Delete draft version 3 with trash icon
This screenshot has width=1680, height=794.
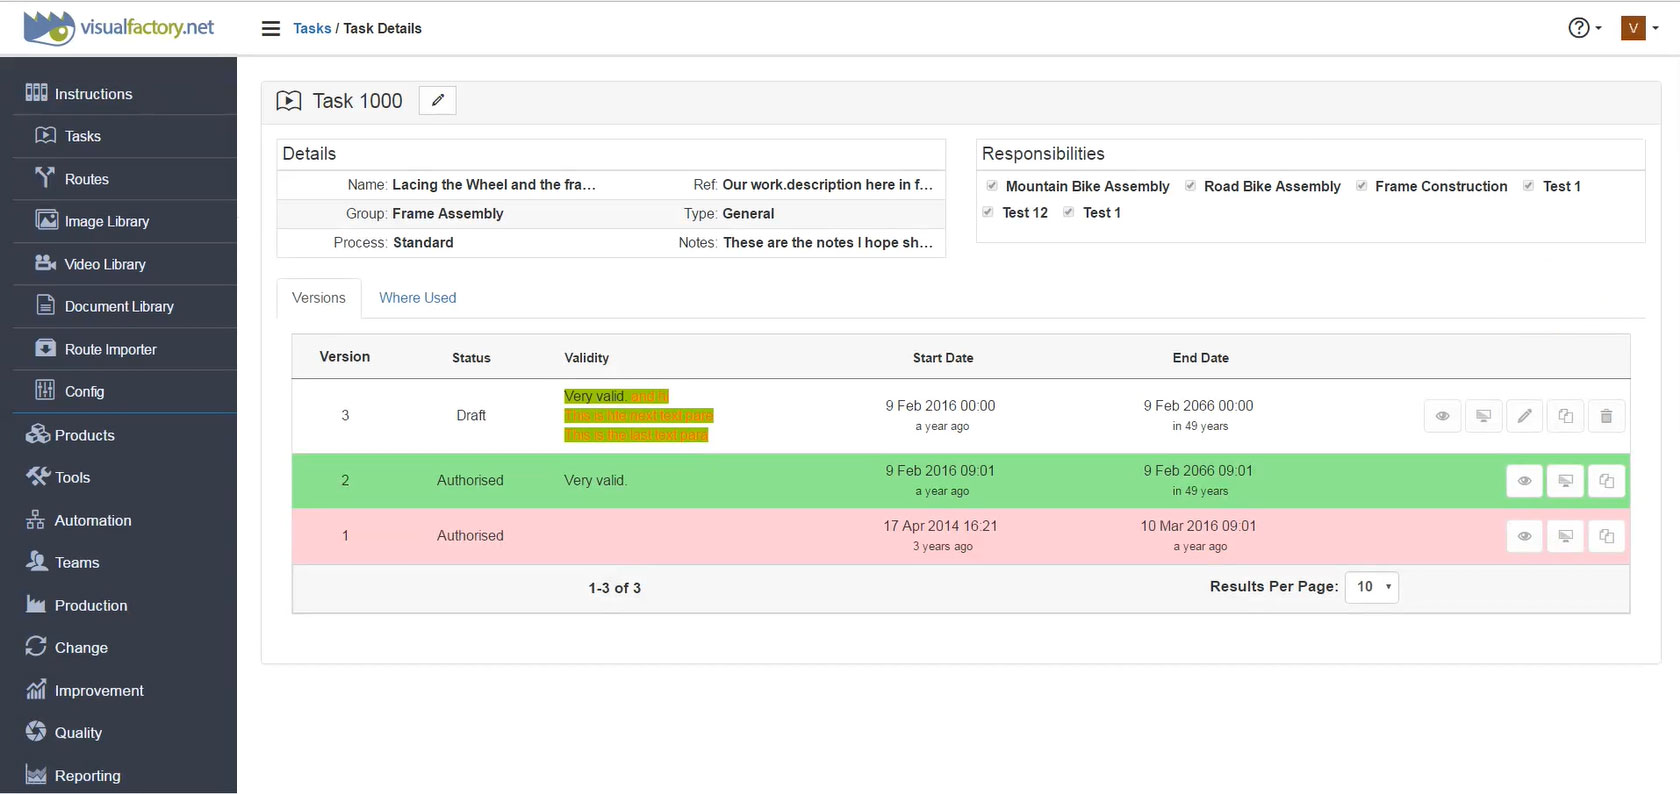click(x=1606, y=416)
